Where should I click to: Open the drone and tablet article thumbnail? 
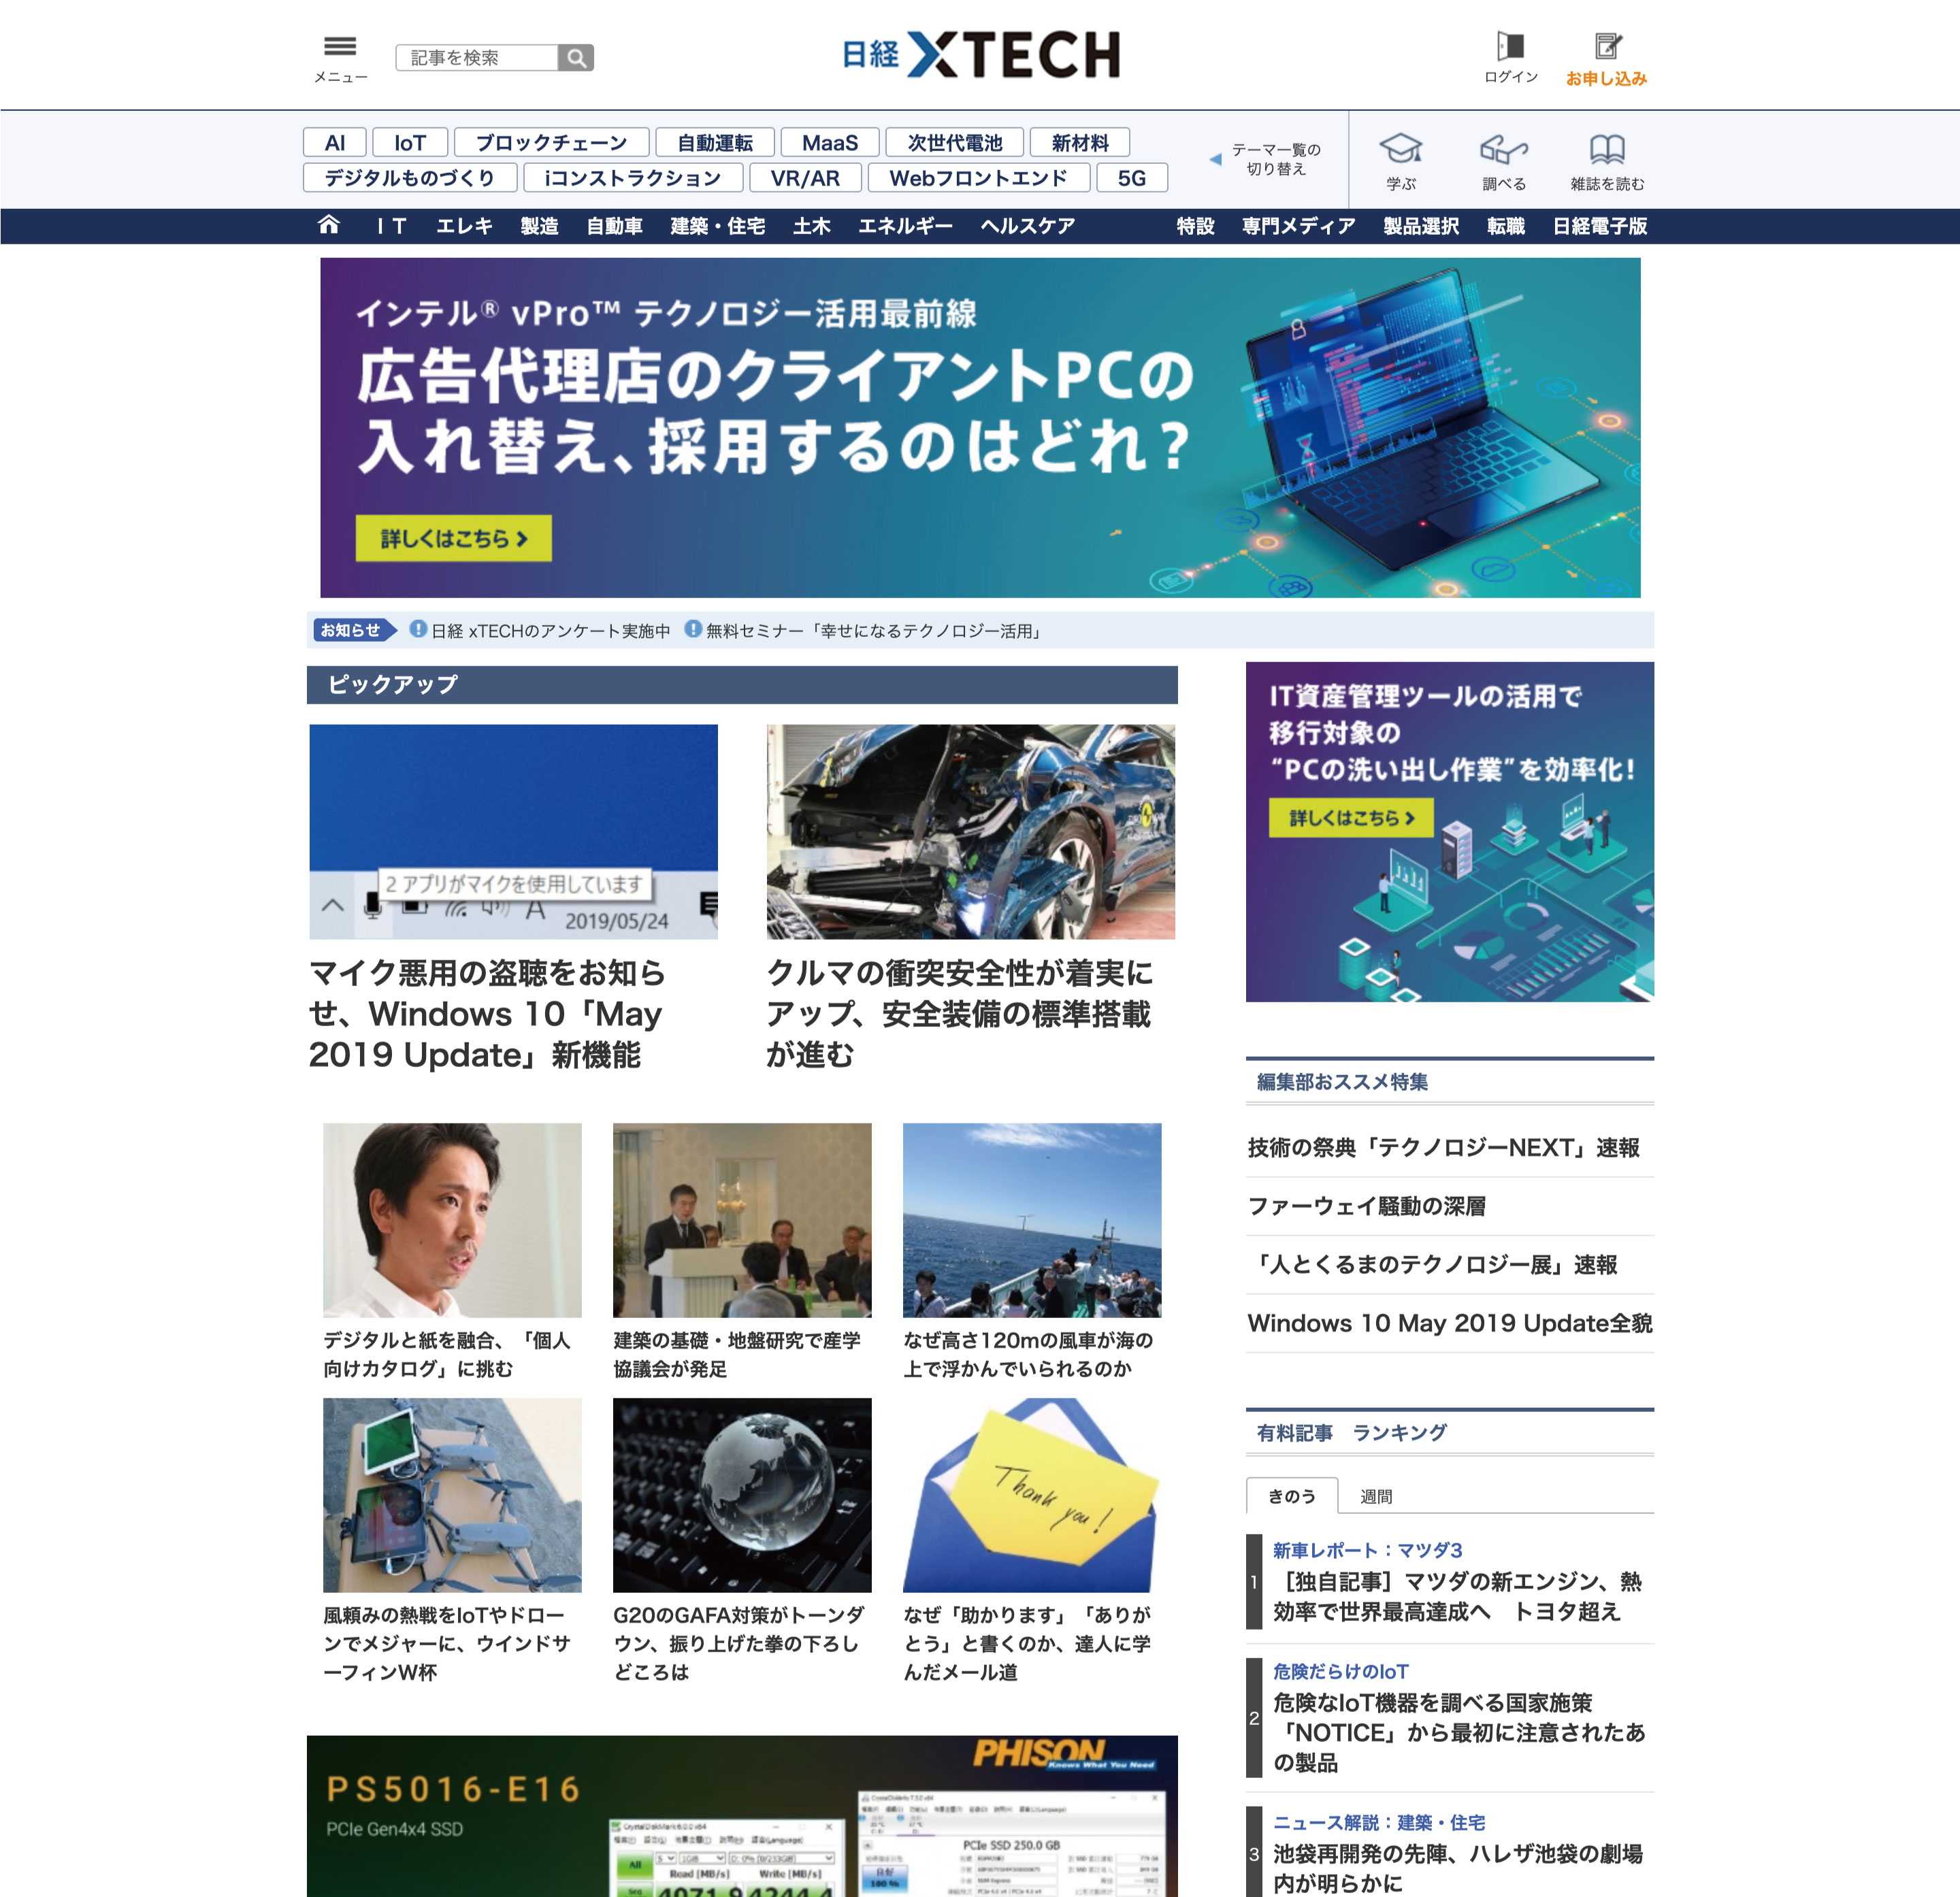[x=452, y=1495]
